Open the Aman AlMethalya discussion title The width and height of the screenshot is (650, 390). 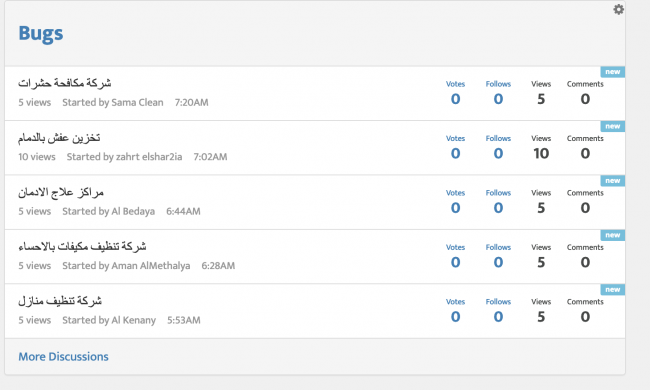click(x=82, y=246)
